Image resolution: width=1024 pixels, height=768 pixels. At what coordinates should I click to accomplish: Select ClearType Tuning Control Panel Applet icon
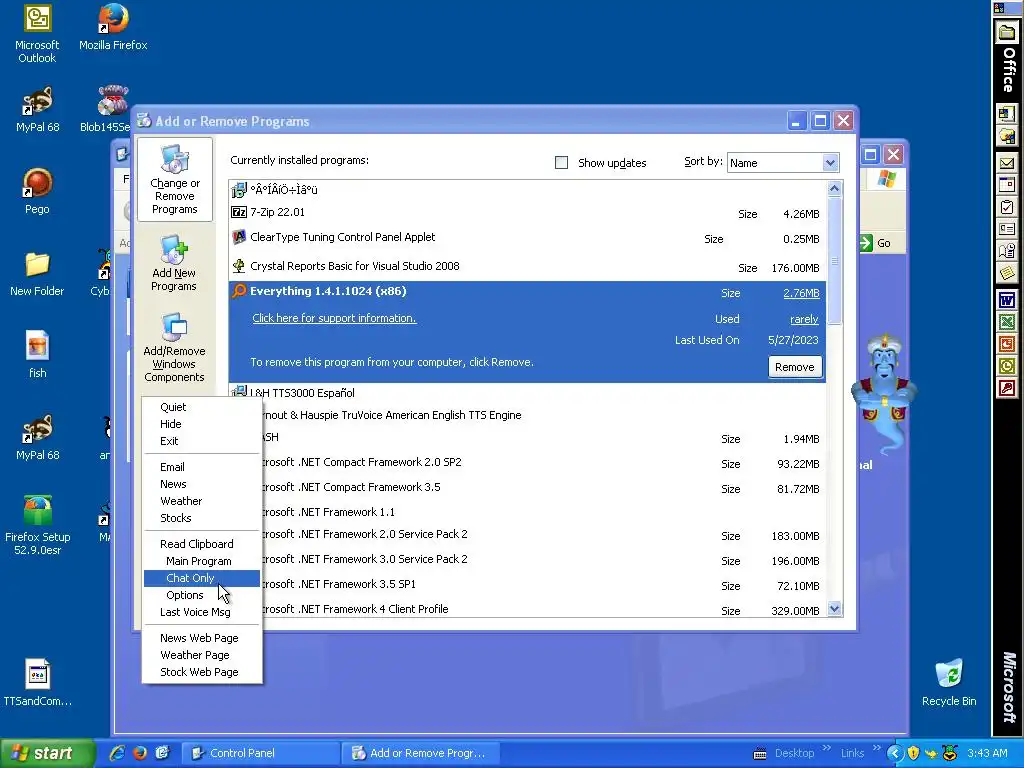tap(239, 237)
